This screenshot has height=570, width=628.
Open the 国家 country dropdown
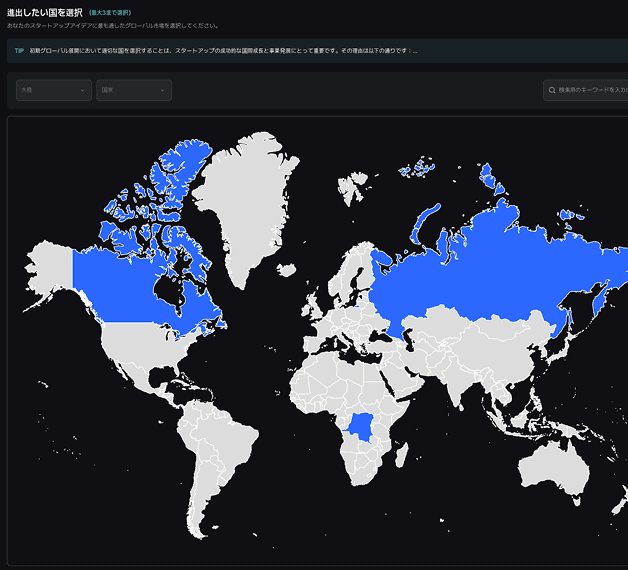coord(133,91)
